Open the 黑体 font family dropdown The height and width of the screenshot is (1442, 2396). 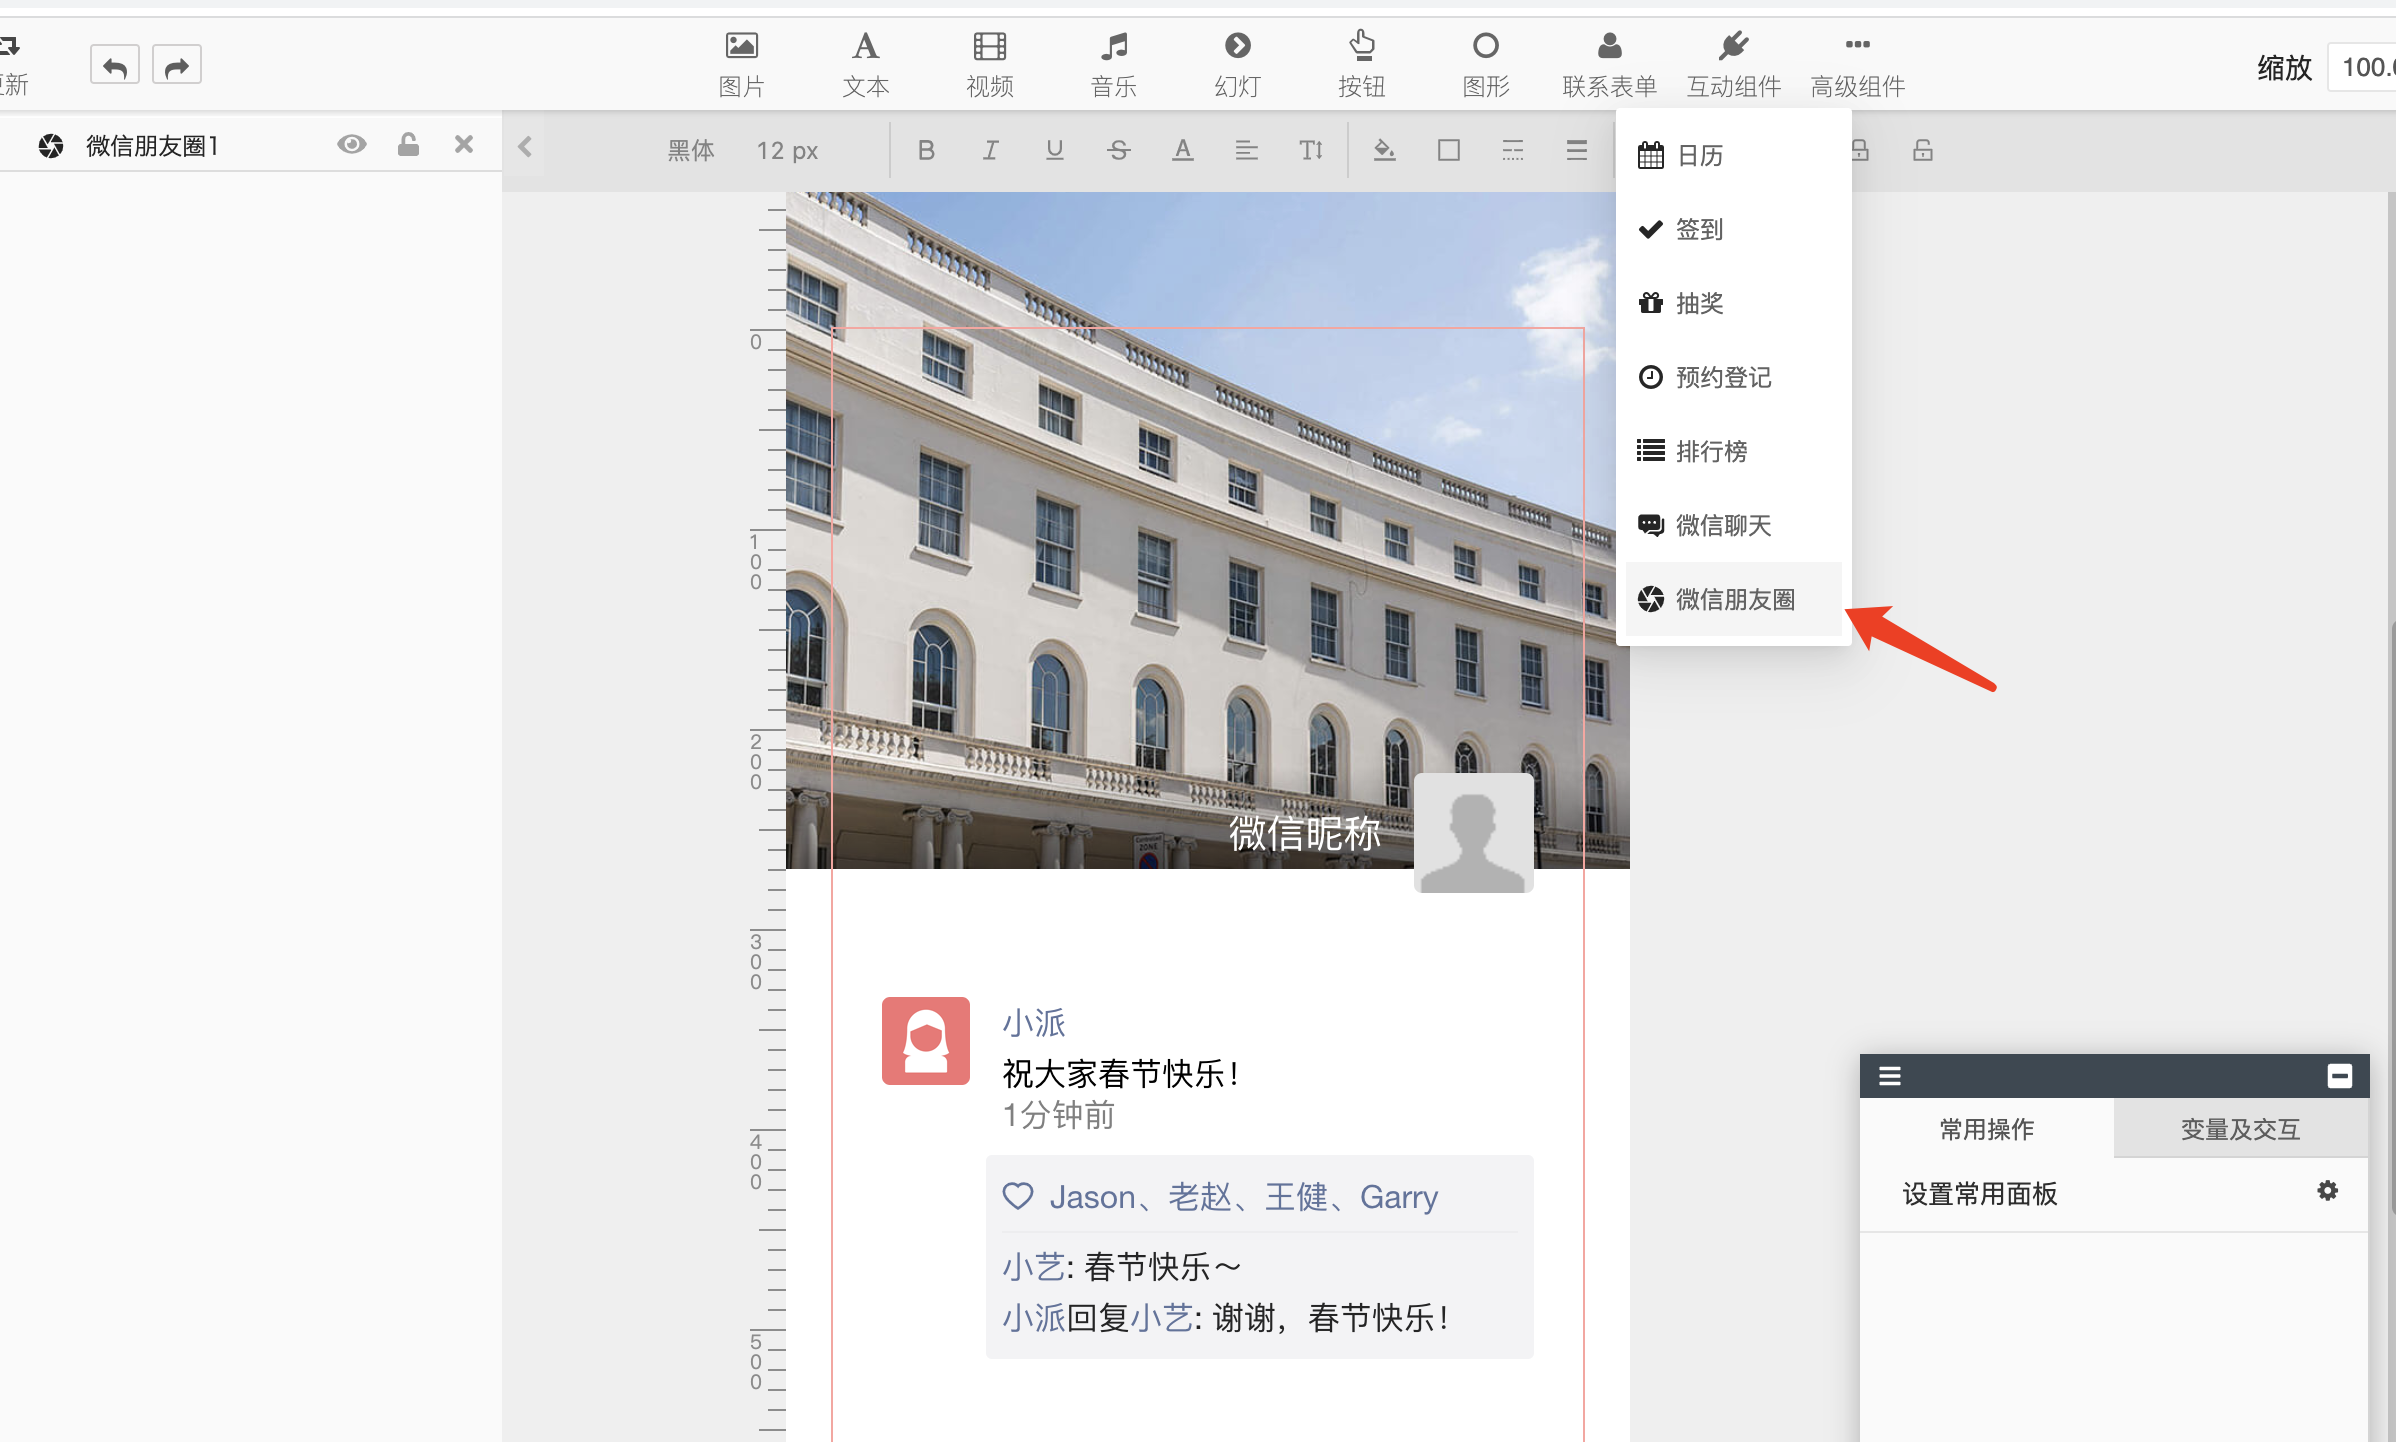tap(690, 150)
